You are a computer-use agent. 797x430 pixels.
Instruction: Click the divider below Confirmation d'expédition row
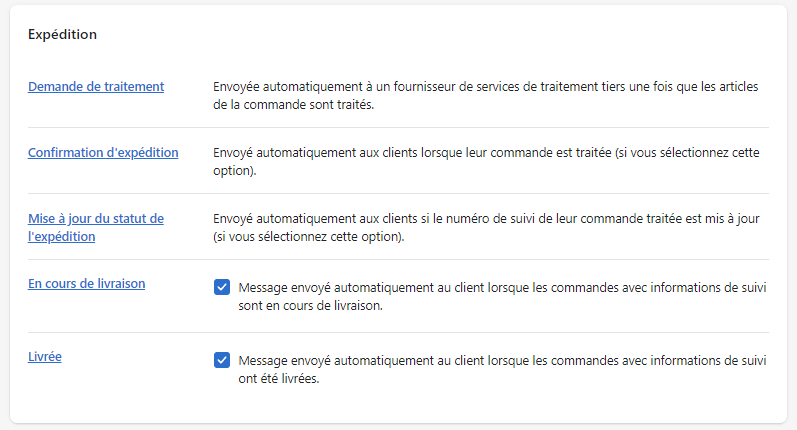pyautogui.click(x=398, y=194)
